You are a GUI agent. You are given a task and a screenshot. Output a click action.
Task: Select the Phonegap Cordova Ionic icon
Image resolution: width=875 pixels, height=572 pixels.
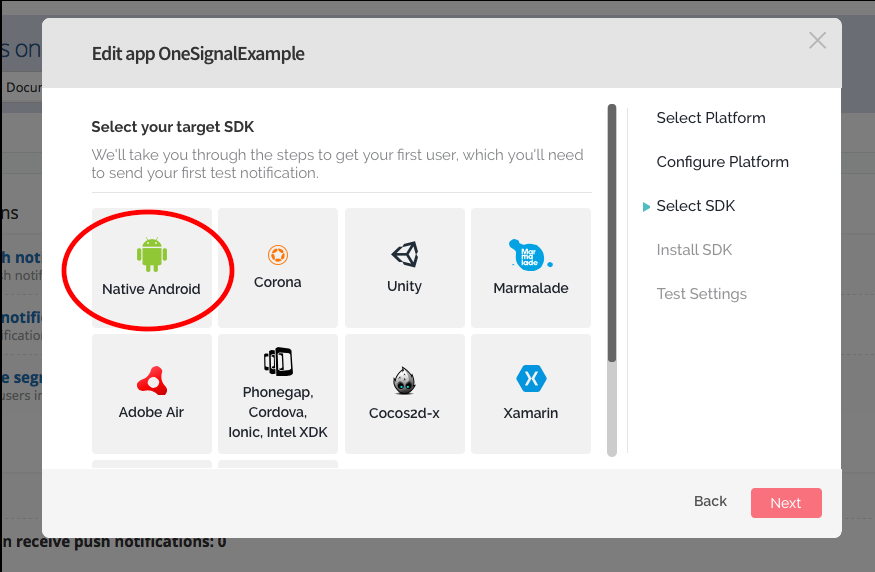[278, 362]
